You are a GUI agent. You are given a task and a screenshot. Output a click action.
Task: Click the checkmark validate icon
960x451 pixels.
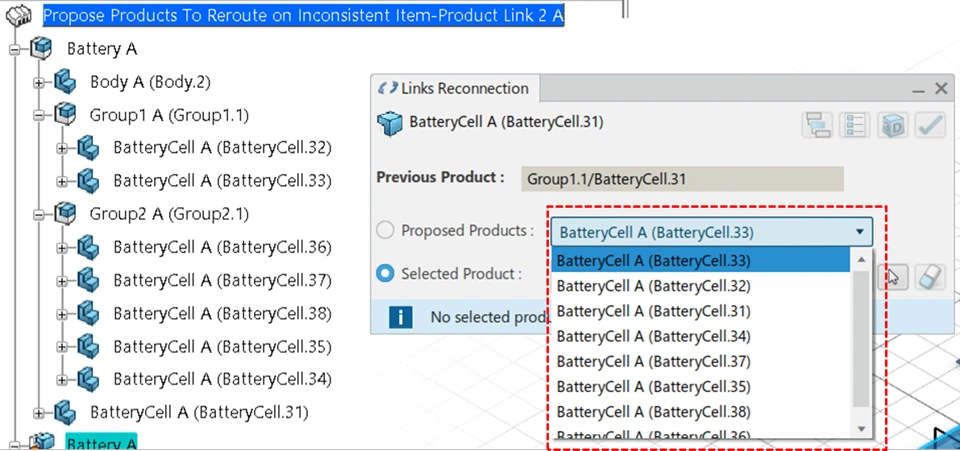[929, 125]
